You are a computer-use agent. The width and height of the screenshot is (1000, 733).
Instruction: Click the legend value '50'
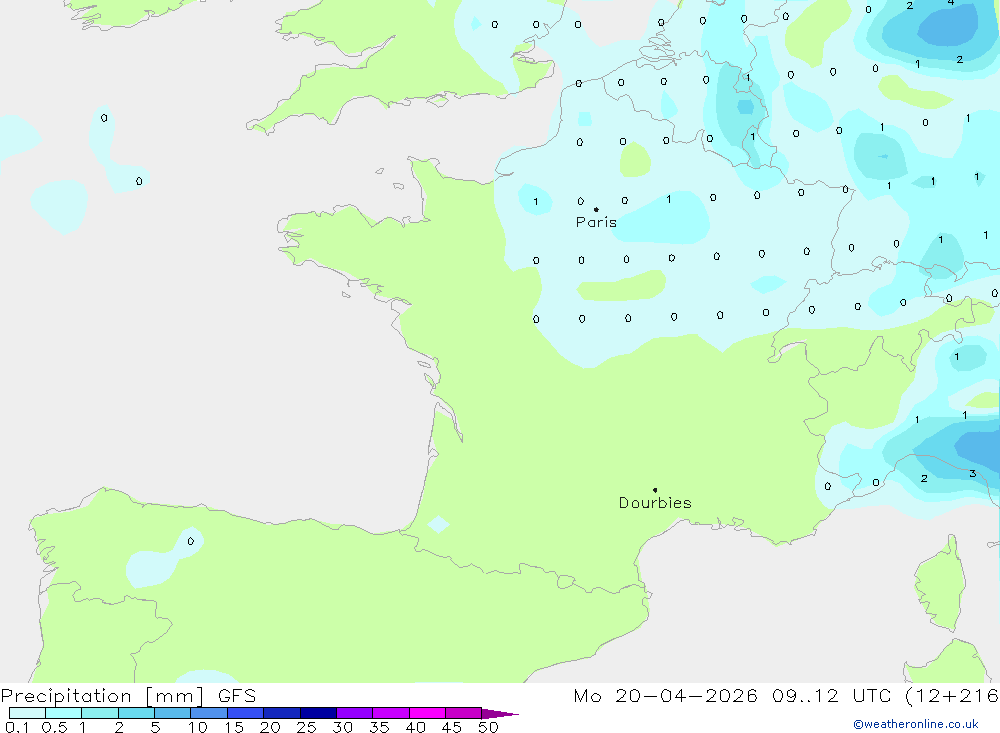(x=488, y=727)
